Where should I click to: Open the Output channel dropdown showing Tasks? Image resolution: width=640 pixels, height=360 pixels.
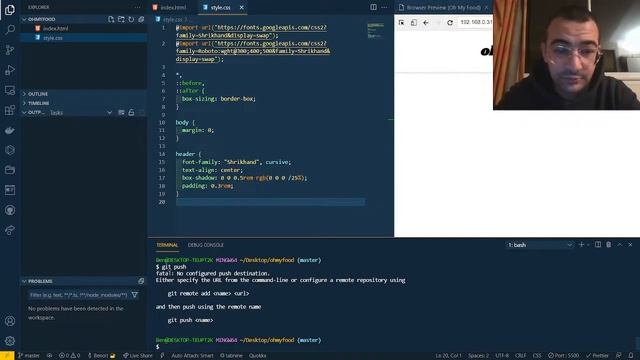[x=81, y=112]
